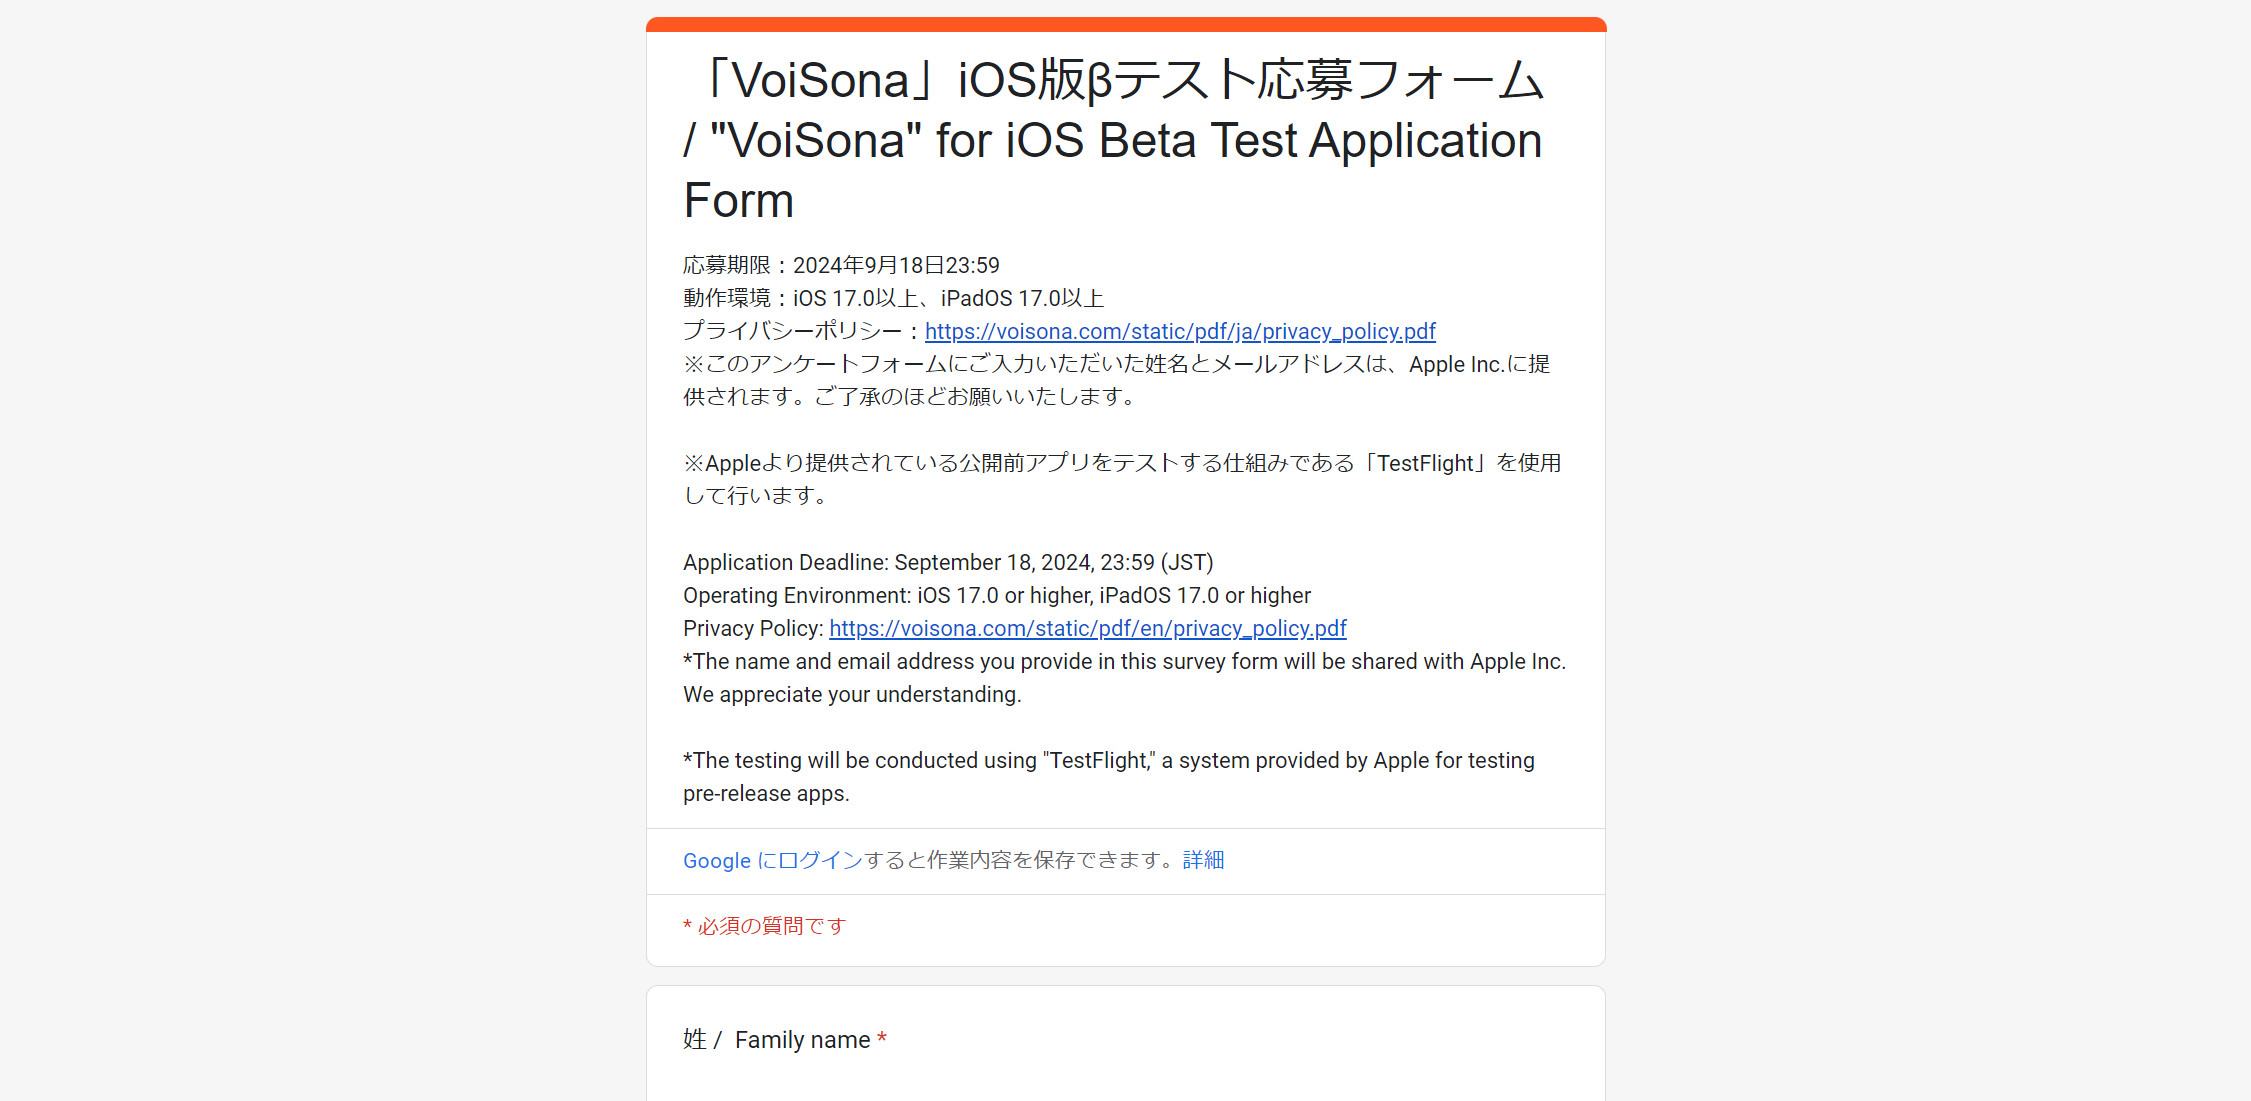Click the プライバシーポリシー label text
2251x1101 pixels.
802,331
